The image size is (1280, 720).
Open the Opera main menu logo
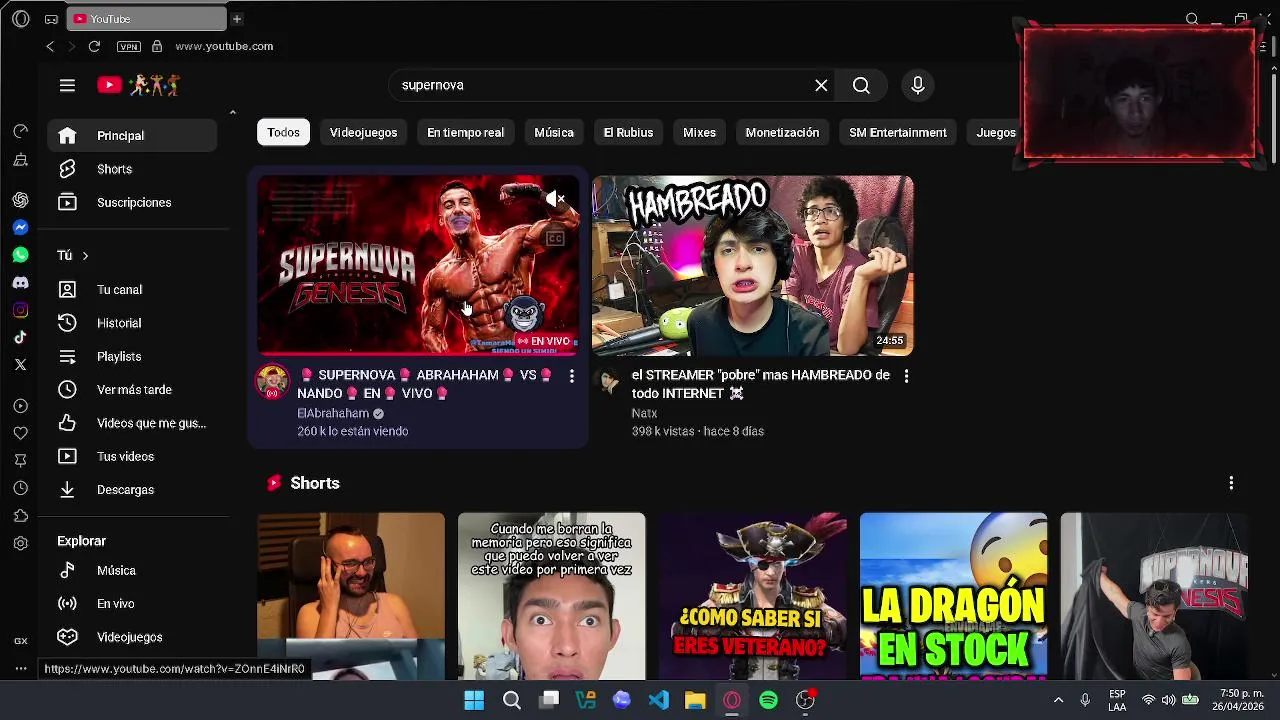point(20,19)
